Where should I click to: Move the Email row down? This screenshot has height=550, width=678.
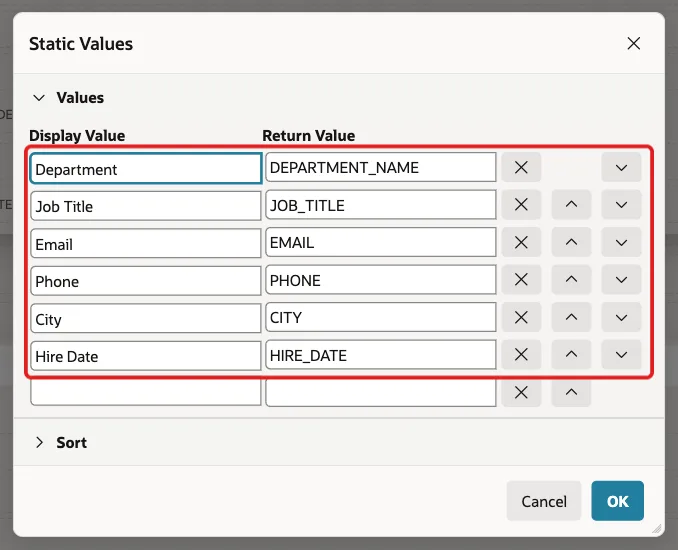coord(621,242)
